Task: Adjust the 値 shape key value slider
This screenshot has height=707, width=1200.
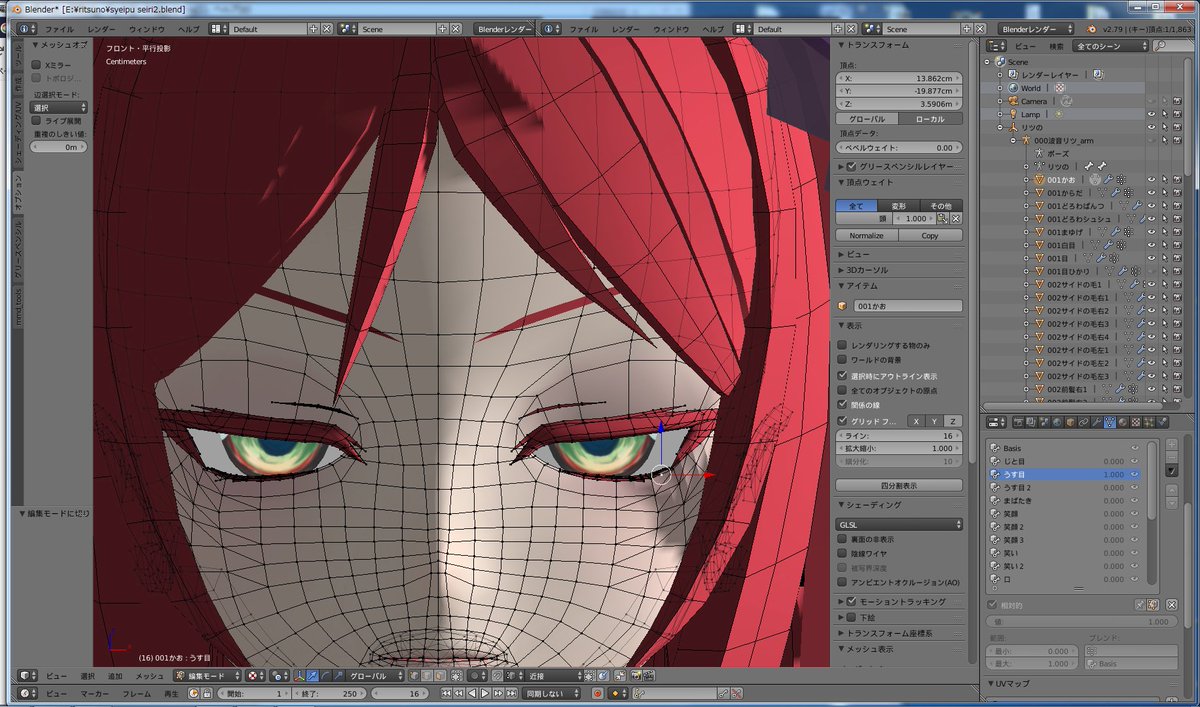Action: coord(1082,621)
